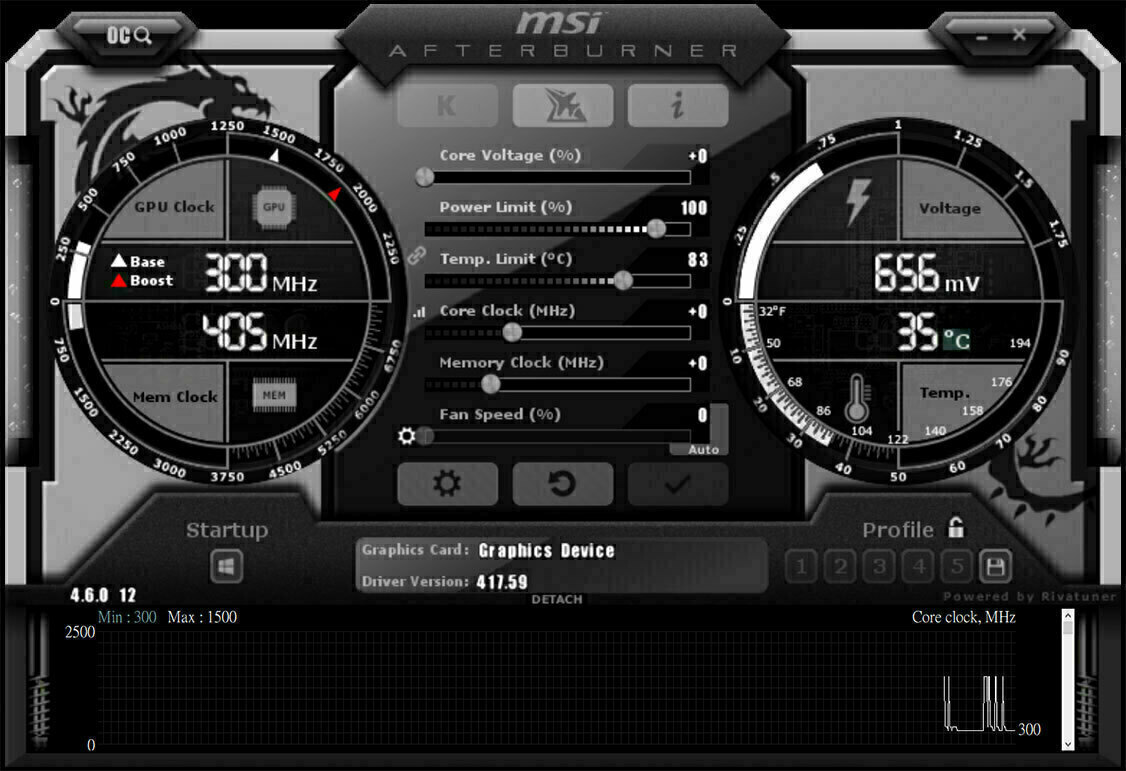
Task: Click the Power Limit 100 value field
Action: point(694,207)
